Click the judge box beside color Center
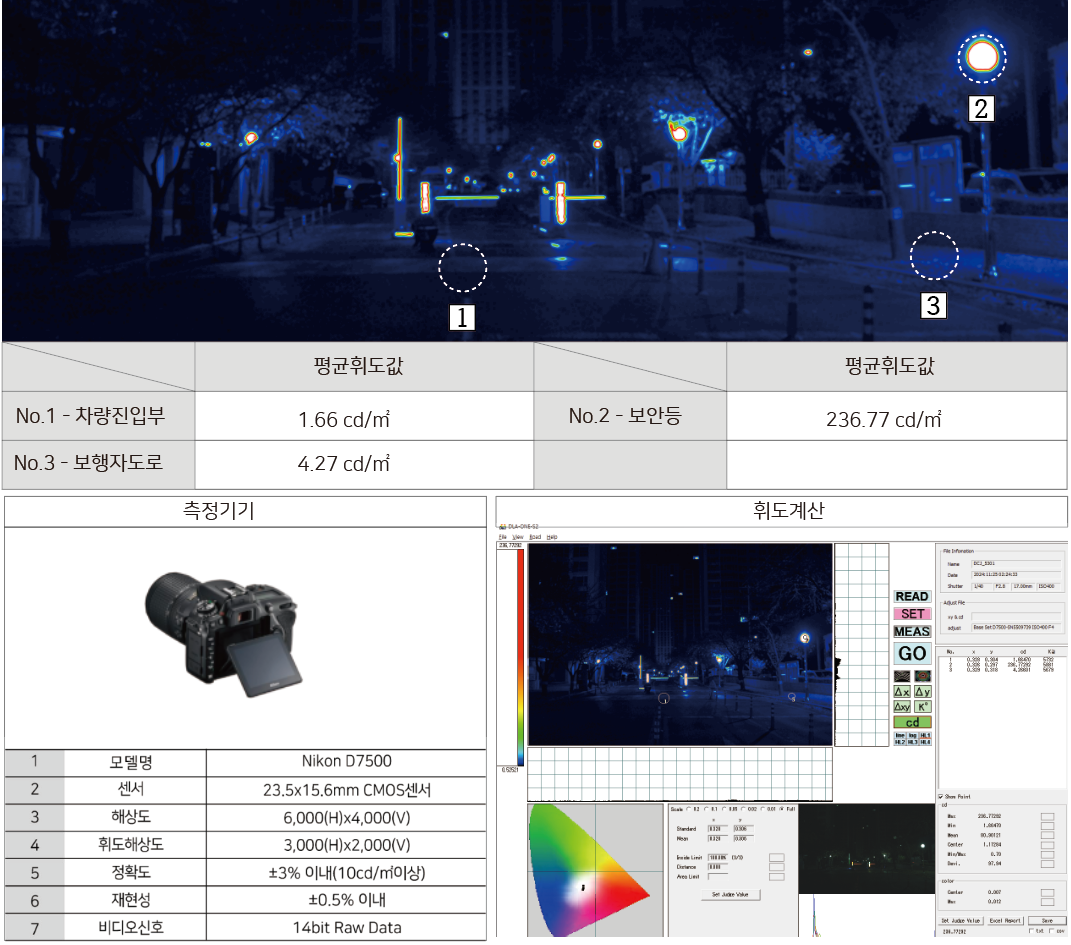 1047,893
